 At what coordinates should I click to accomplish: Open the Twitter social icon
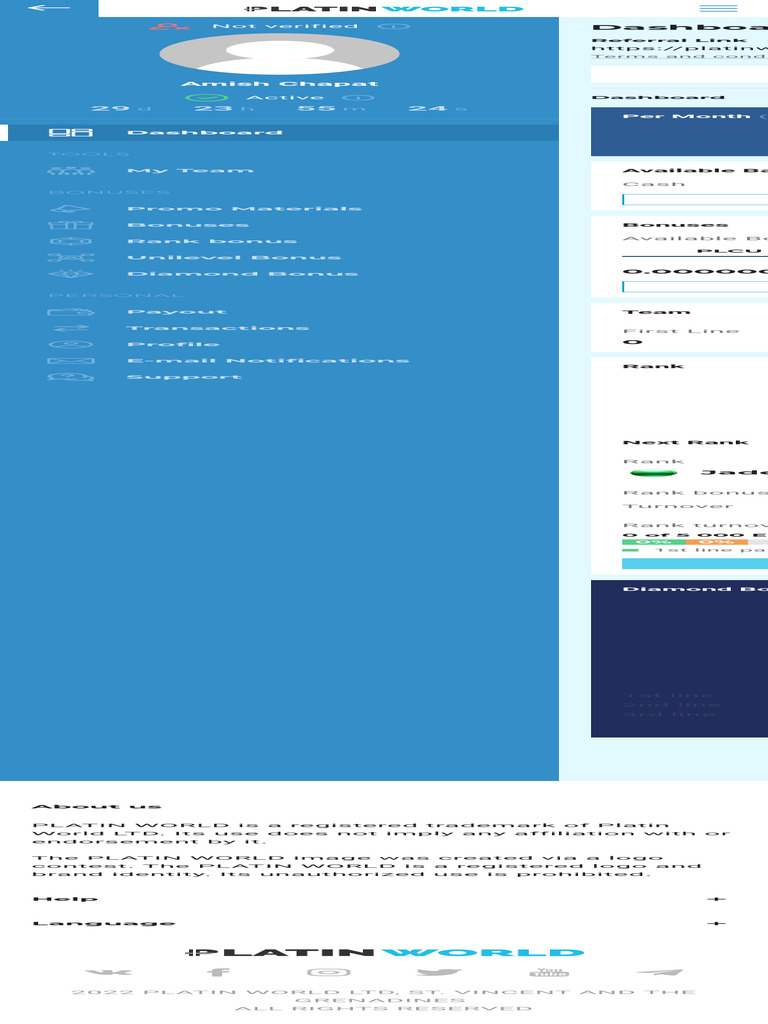pos(439,972)
